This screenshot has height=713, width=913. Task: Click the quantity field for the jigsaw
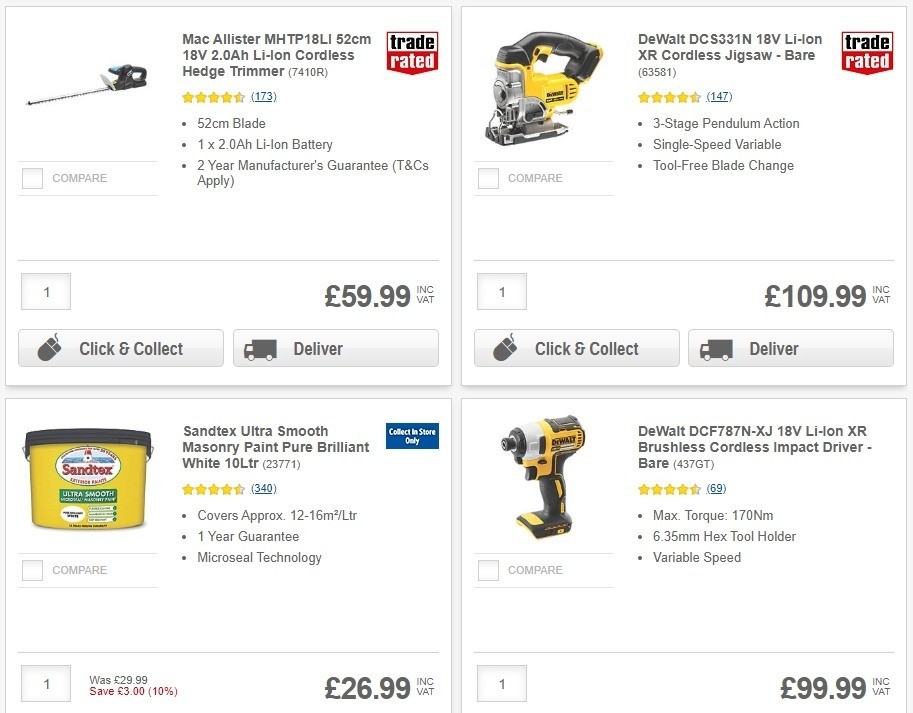click(501, 291)
